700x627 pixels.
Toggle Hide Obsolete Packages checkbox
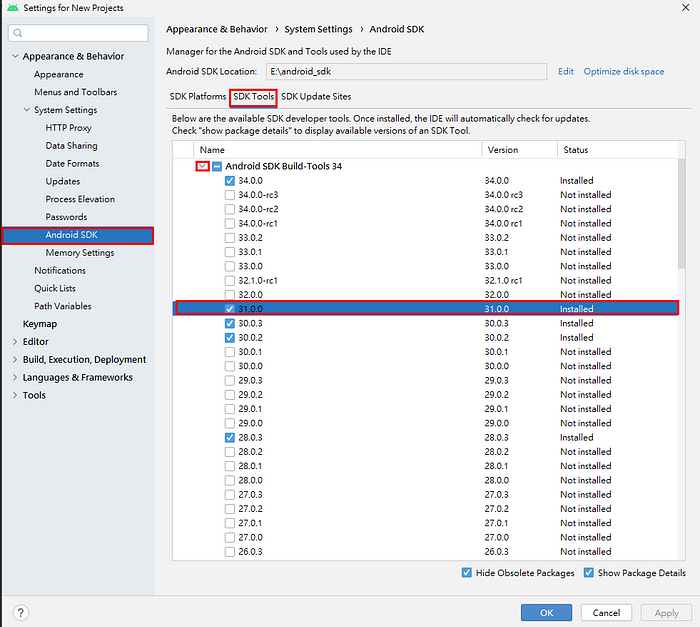pos(467,573)
